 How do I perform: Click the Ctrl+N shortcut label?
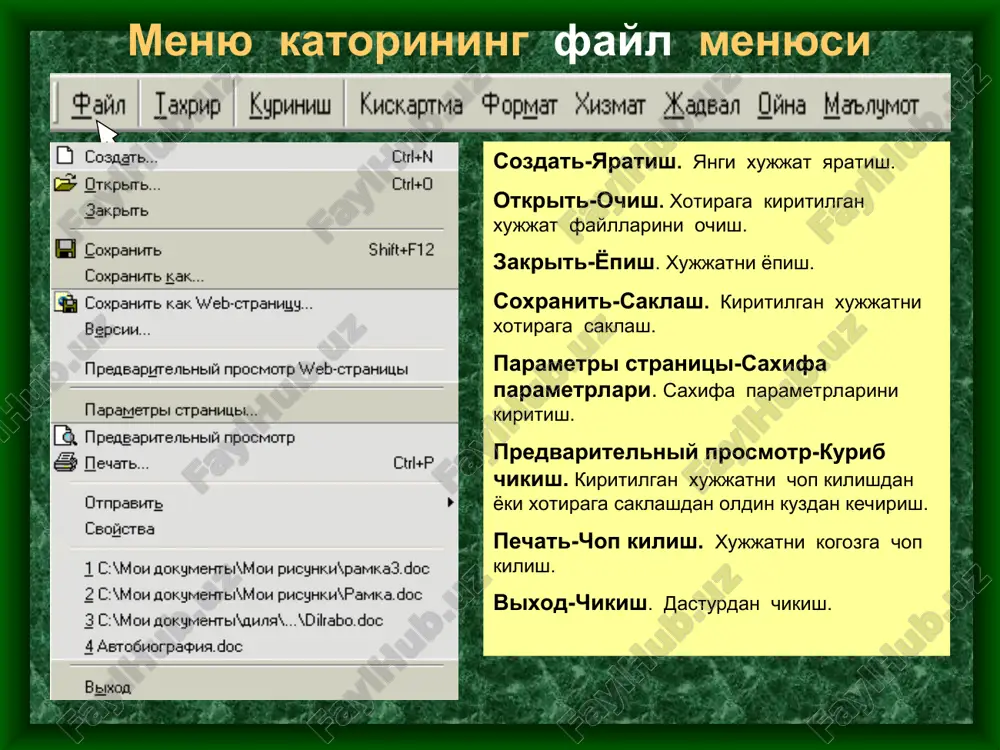click(x=412, y=156)
